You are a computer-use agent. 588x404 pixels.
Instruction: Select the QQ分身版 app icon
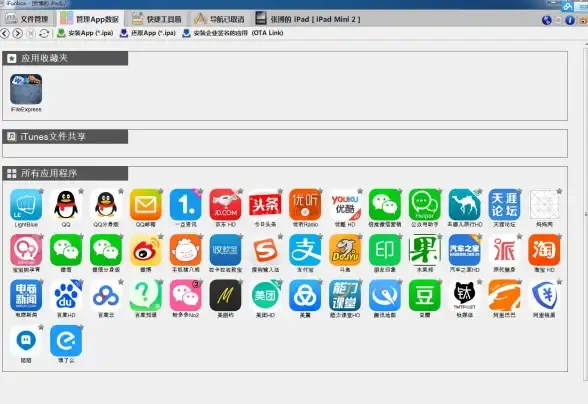[x=106, y=204]
